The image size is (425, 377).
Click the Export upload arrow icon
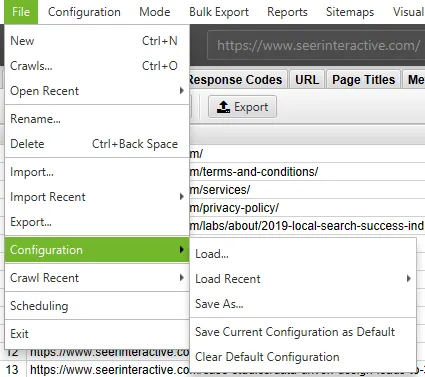(x=223, y=107)
